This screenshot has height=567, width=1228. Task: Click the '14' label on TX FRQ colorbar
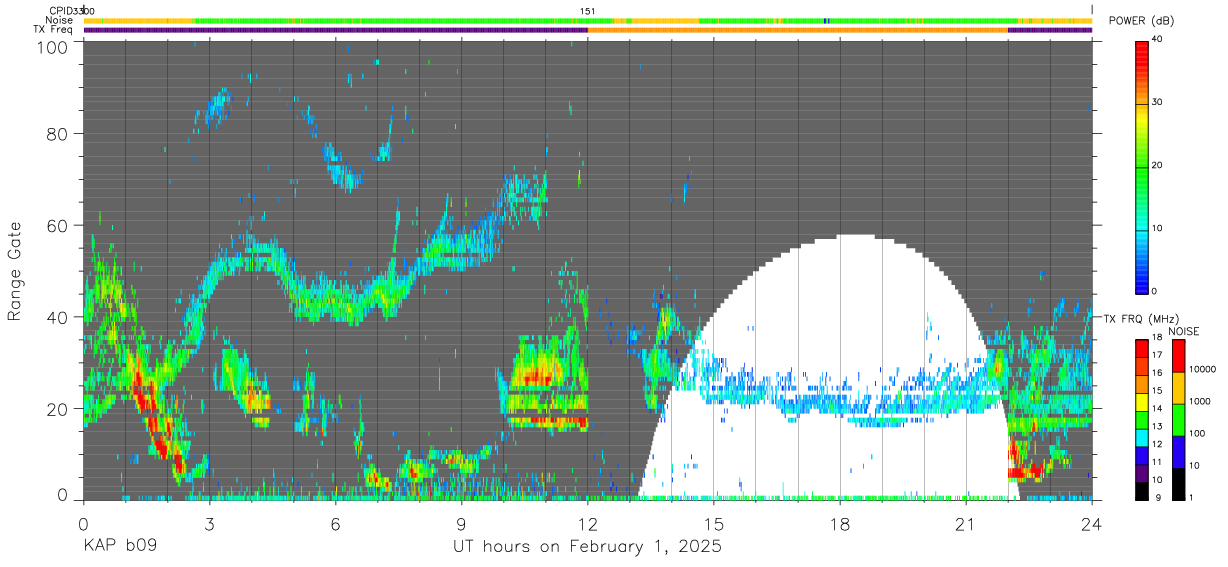click(x=1157, y=408)
